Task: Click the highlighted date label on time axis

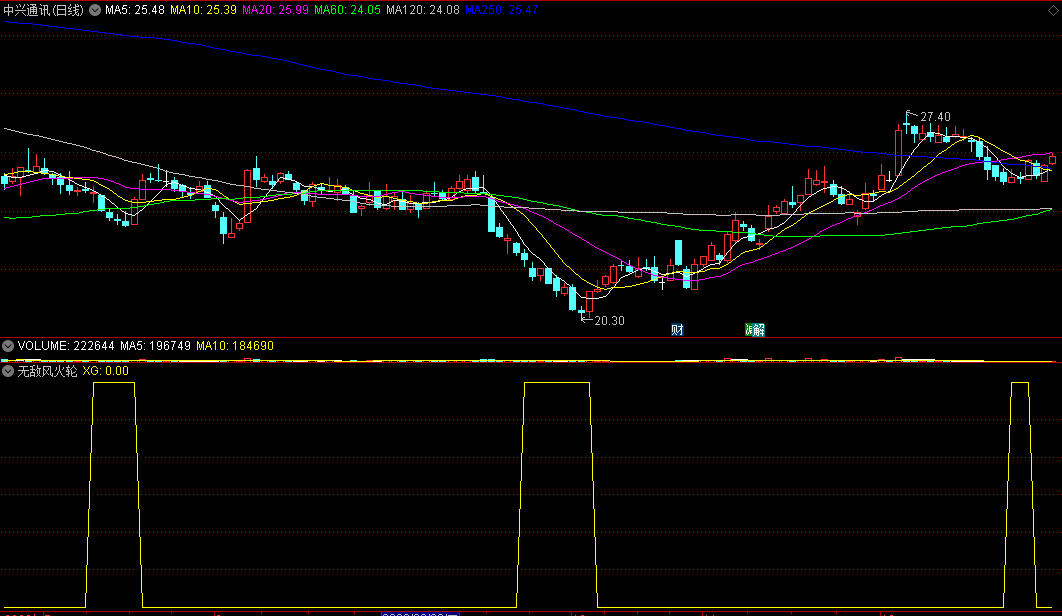Action: pos(421,613)
